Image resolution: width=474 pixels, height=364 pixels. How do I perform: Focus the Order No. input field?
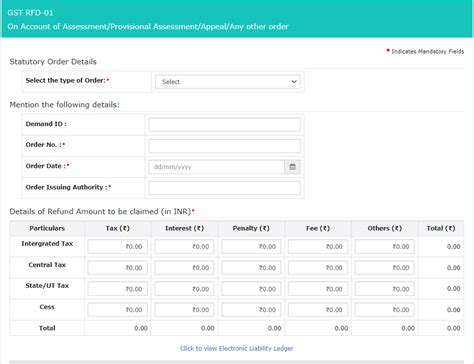tap(224, 146)
